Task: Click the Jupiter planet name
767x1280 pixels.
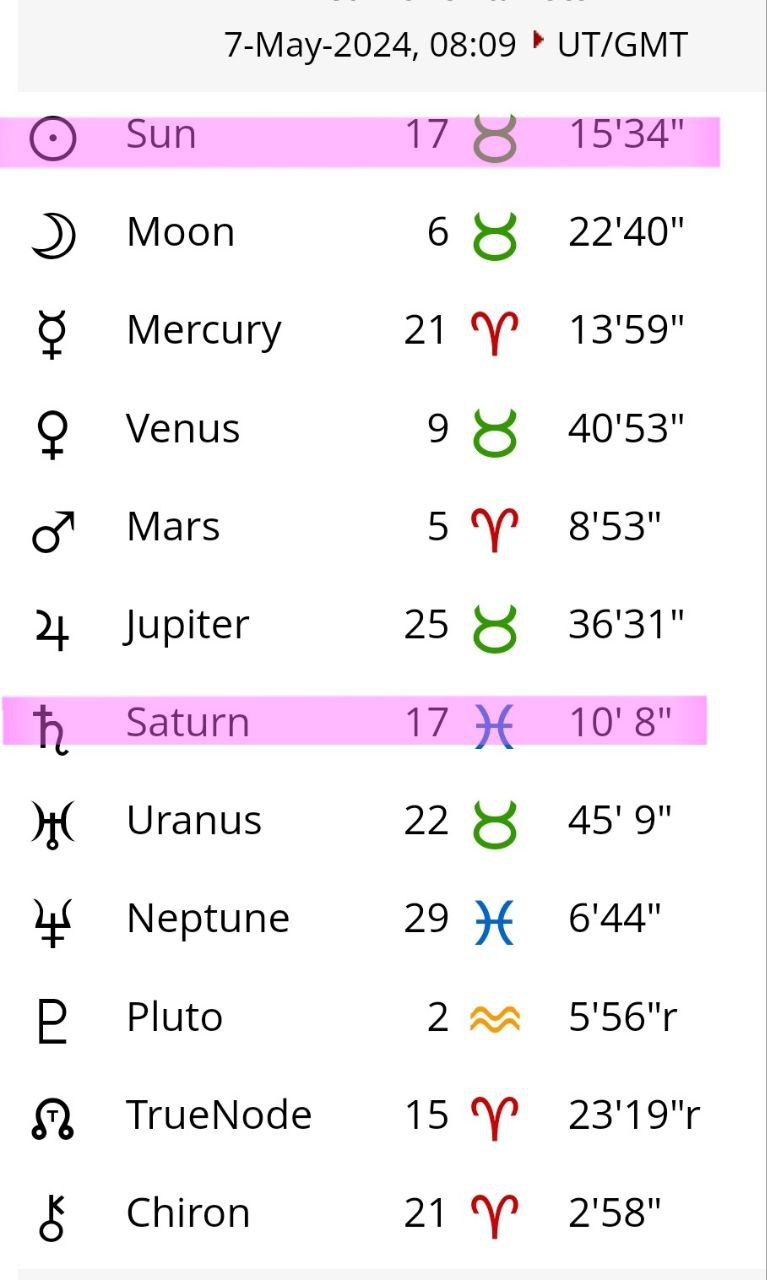Action: [x=187, y=625]
